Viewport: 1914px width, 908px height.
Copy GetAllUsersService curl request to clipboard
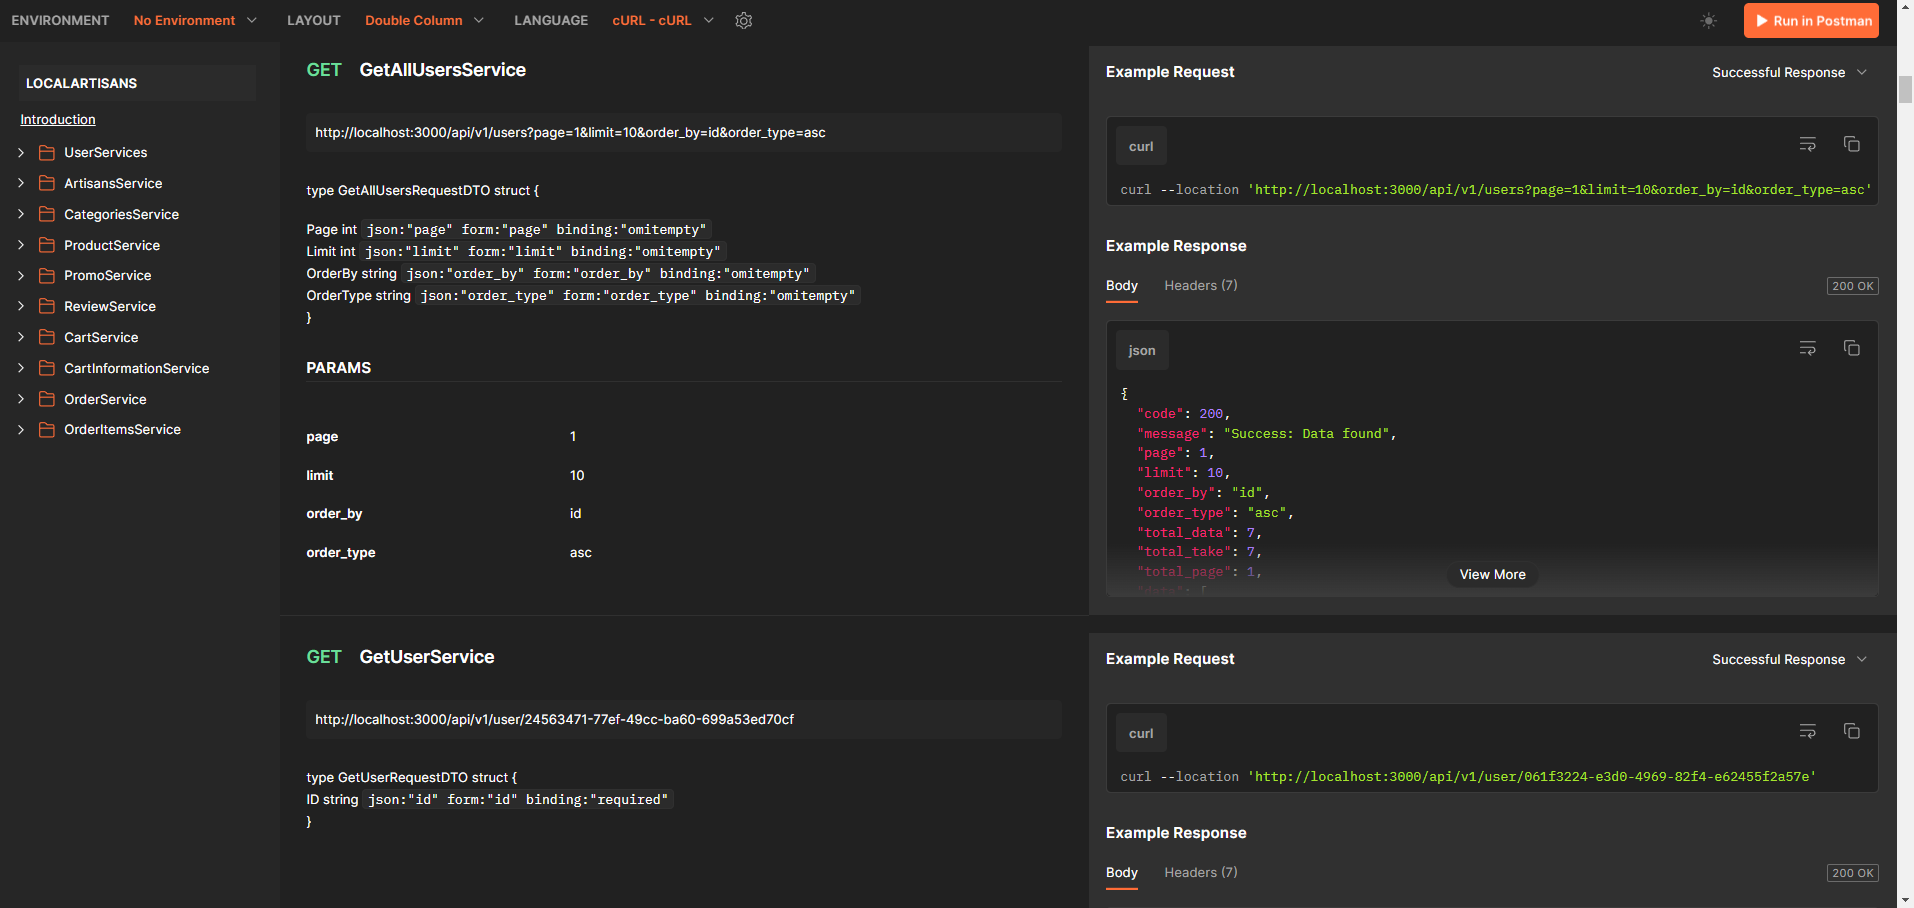[x=1851, y=145]
